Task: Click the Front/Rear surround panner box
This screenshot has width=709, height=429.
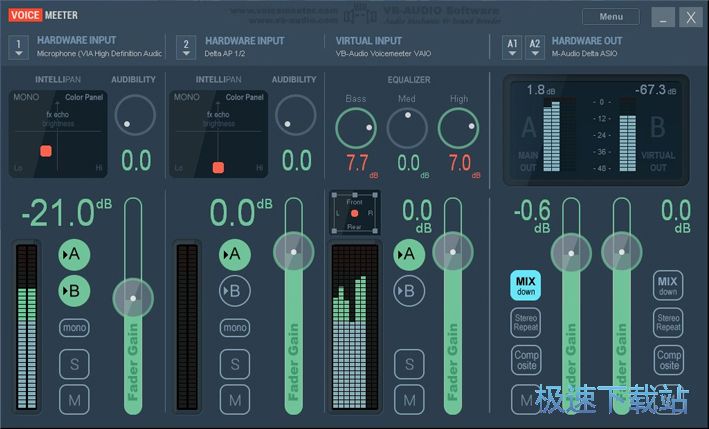Action: point(354,213)
